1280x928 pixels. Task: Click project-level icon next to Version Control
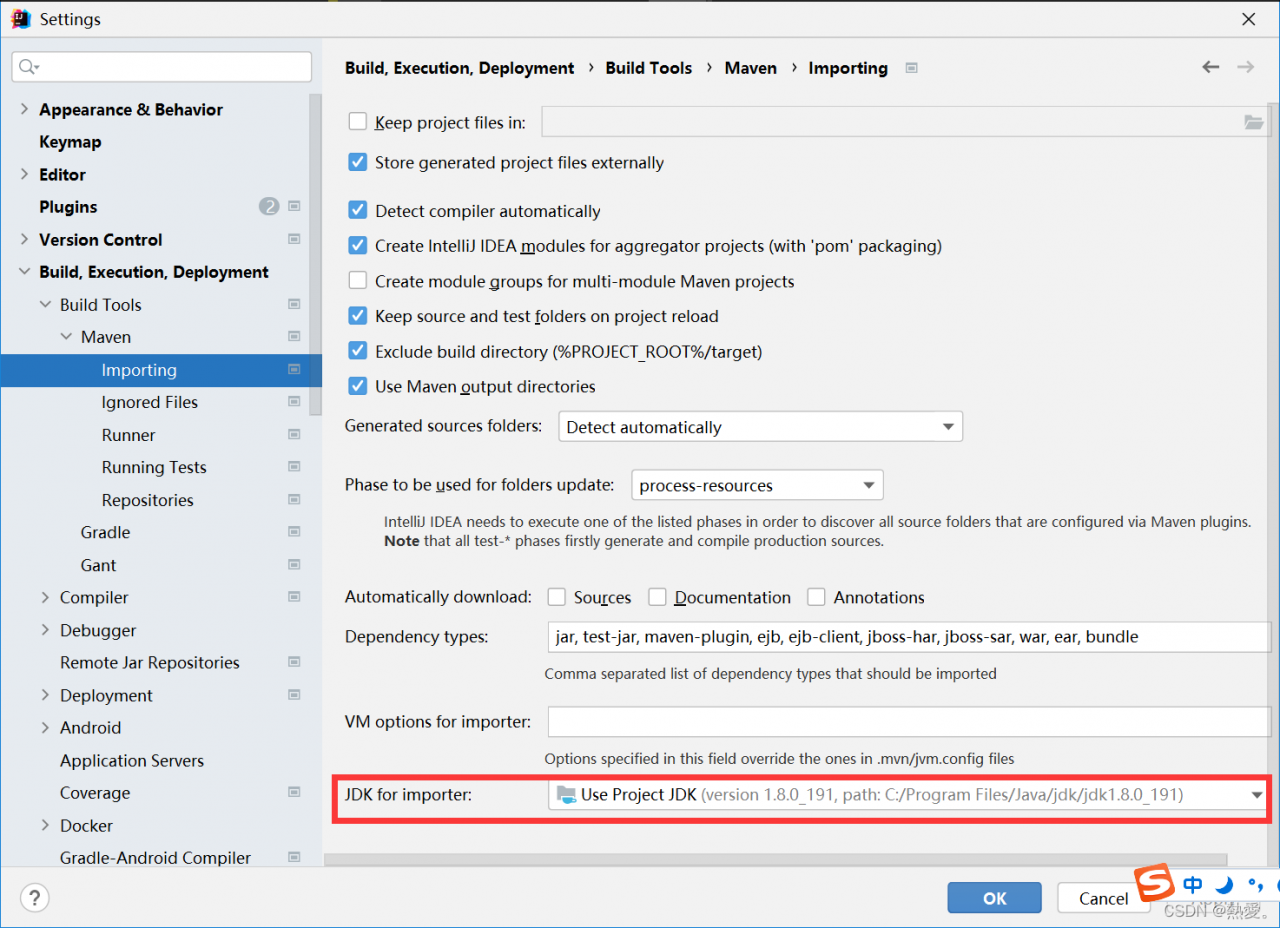[x=294, y=239]
